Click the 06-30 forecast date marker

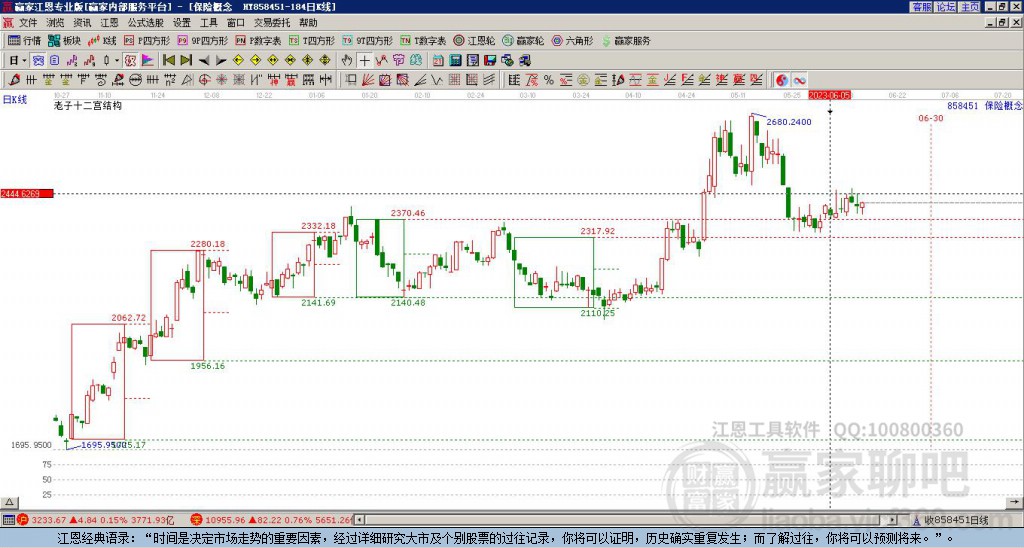pyautogui.click(x=931, y=118)
